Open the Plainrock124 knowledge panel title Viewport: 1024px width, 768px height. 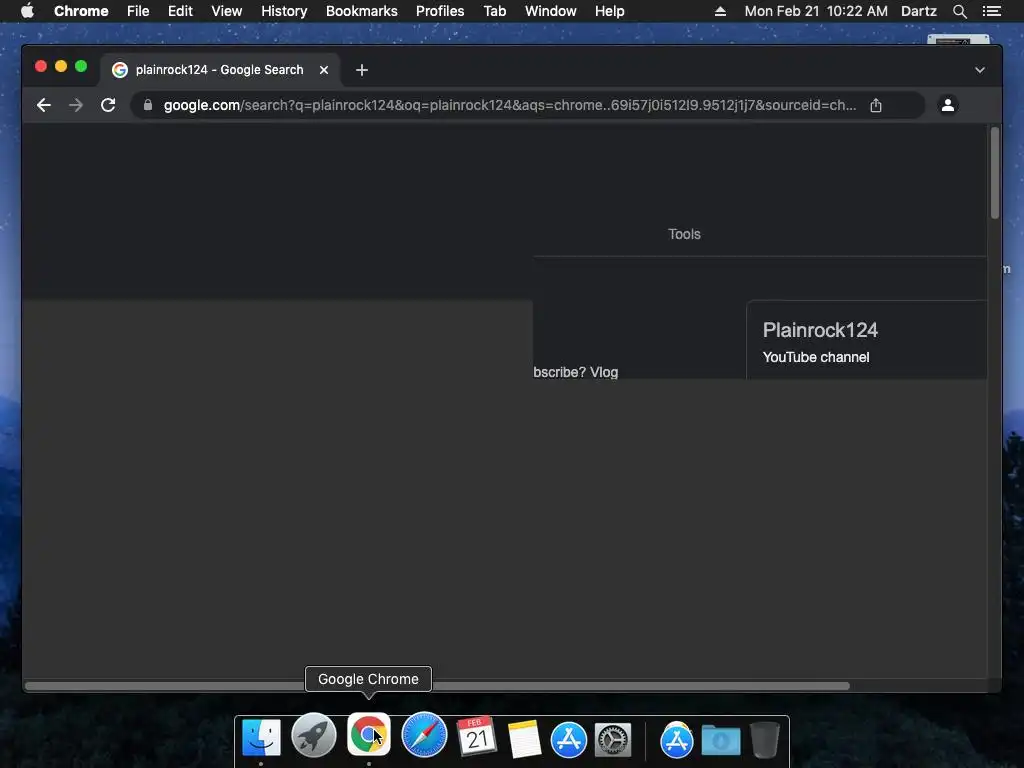[x=820, y=330]
